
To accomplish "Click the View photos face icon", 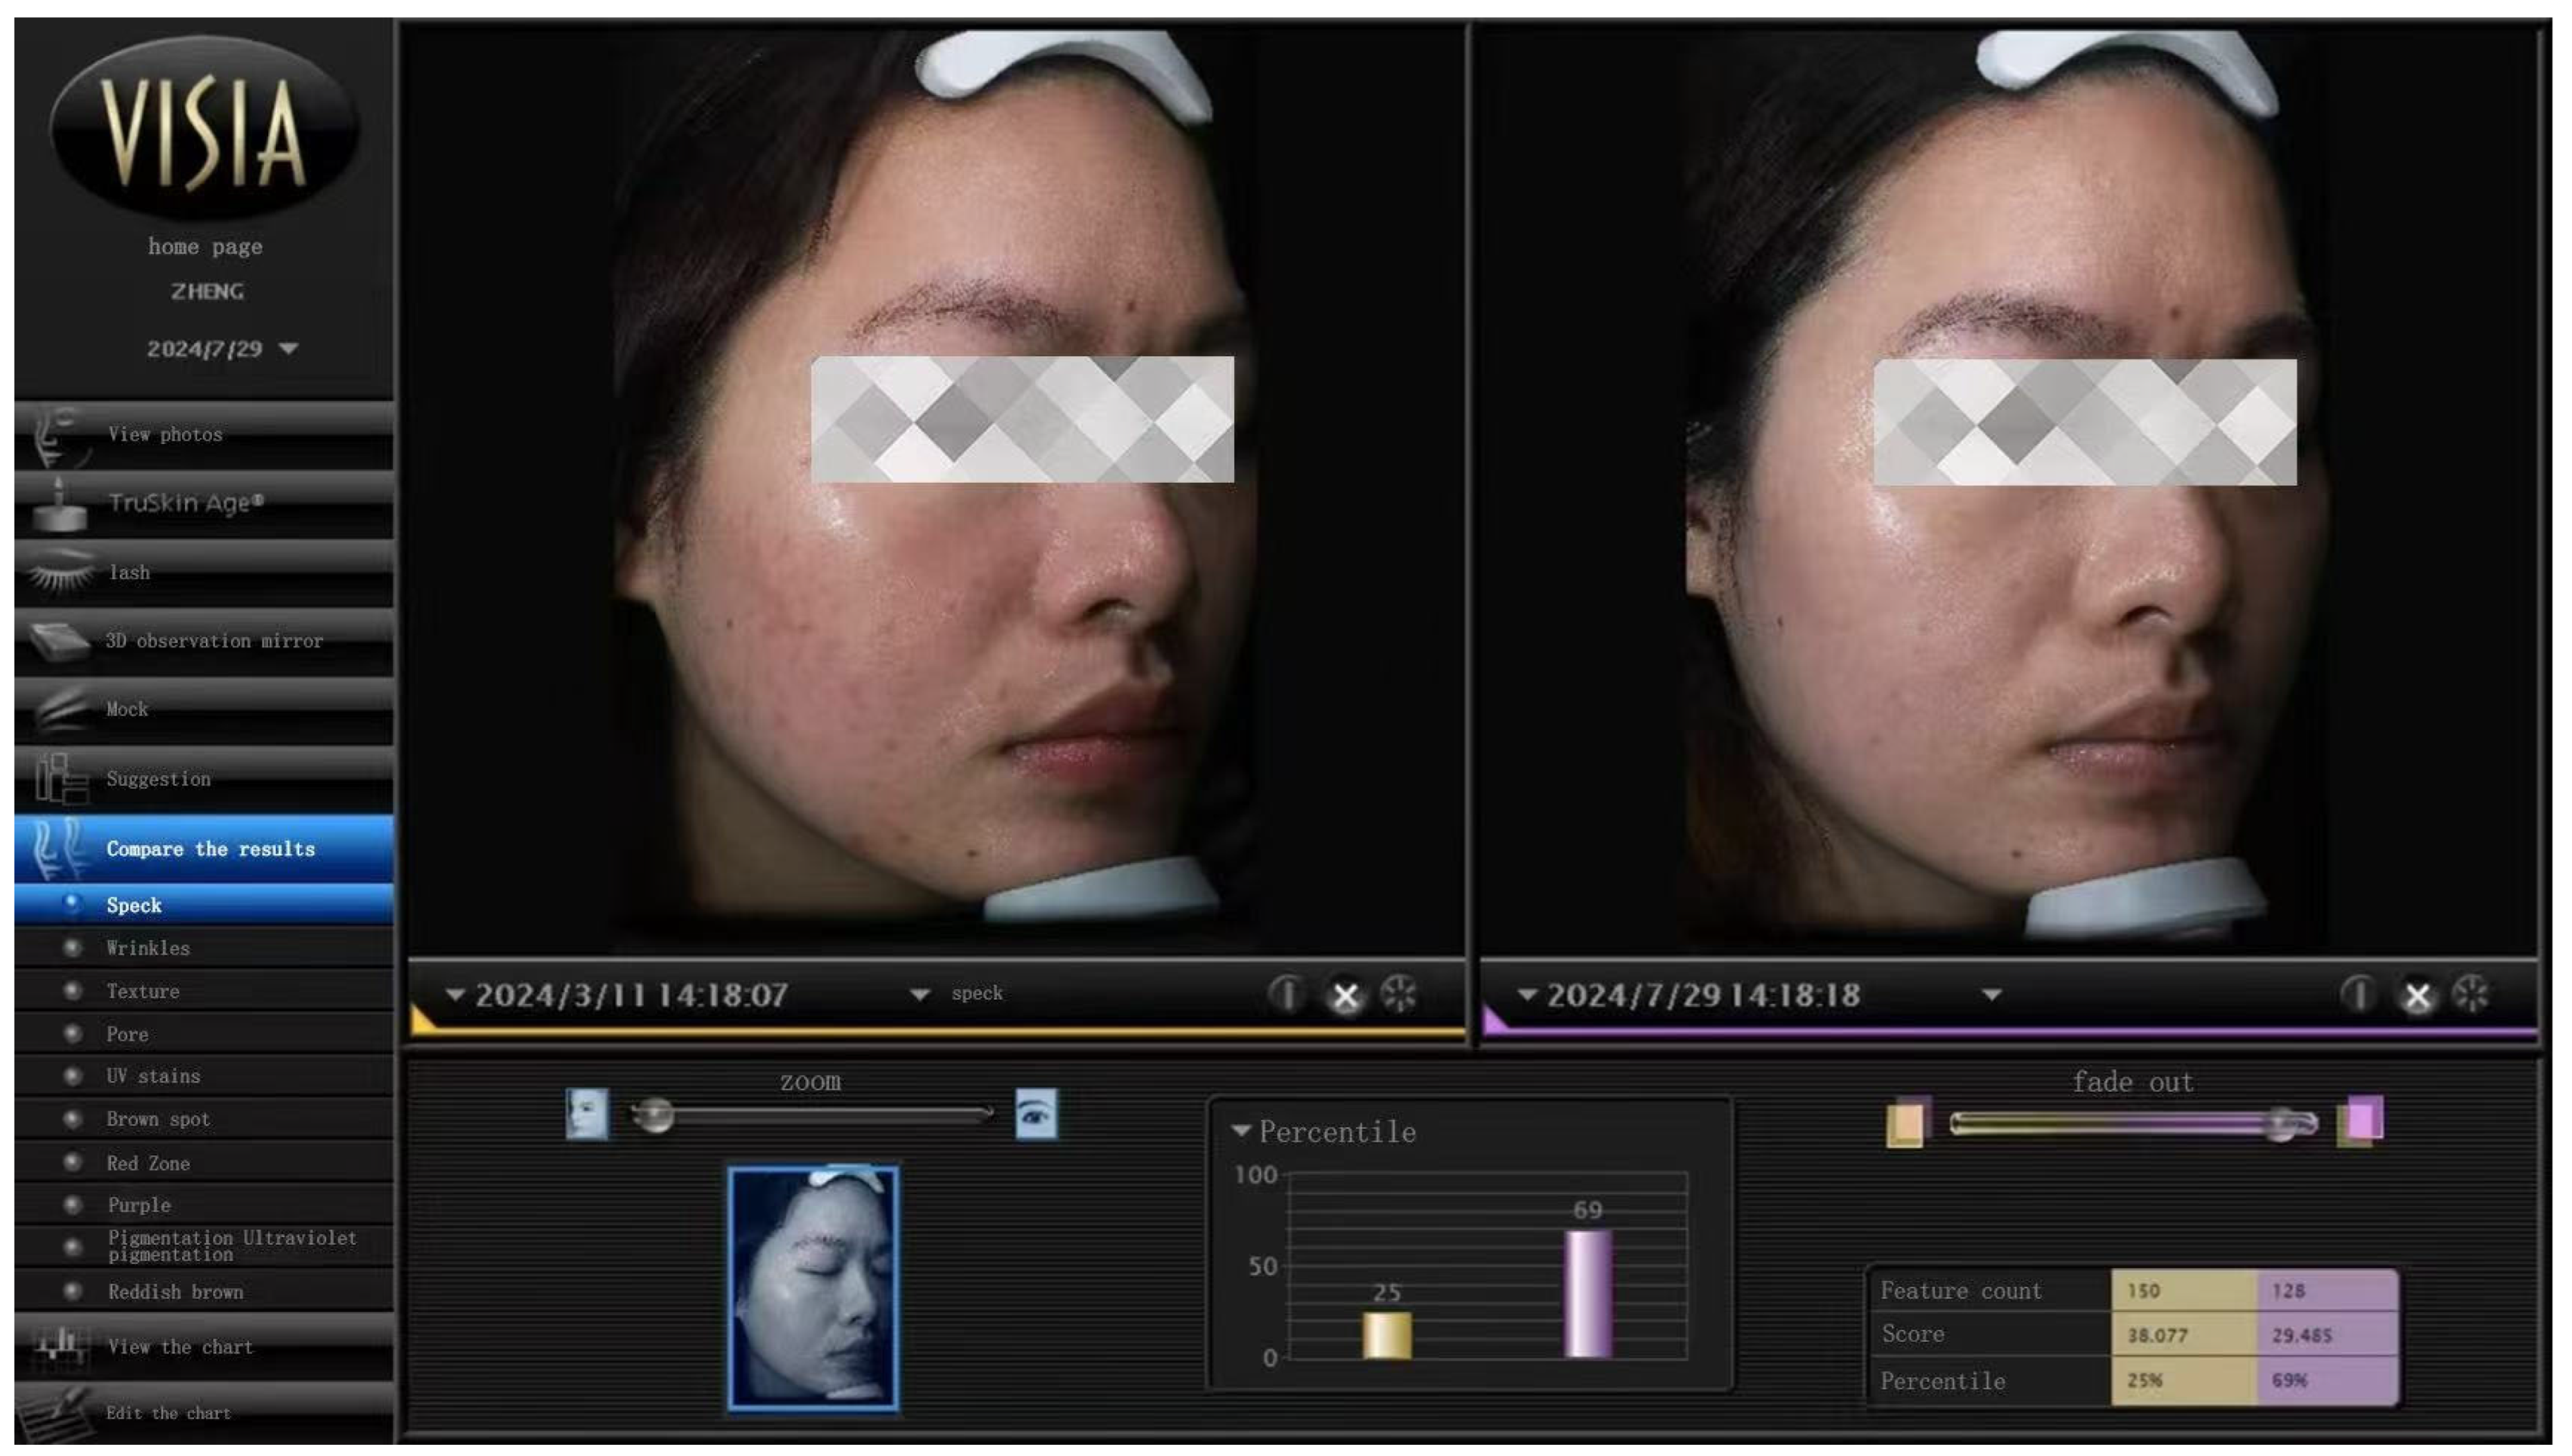I will (57, 436).
